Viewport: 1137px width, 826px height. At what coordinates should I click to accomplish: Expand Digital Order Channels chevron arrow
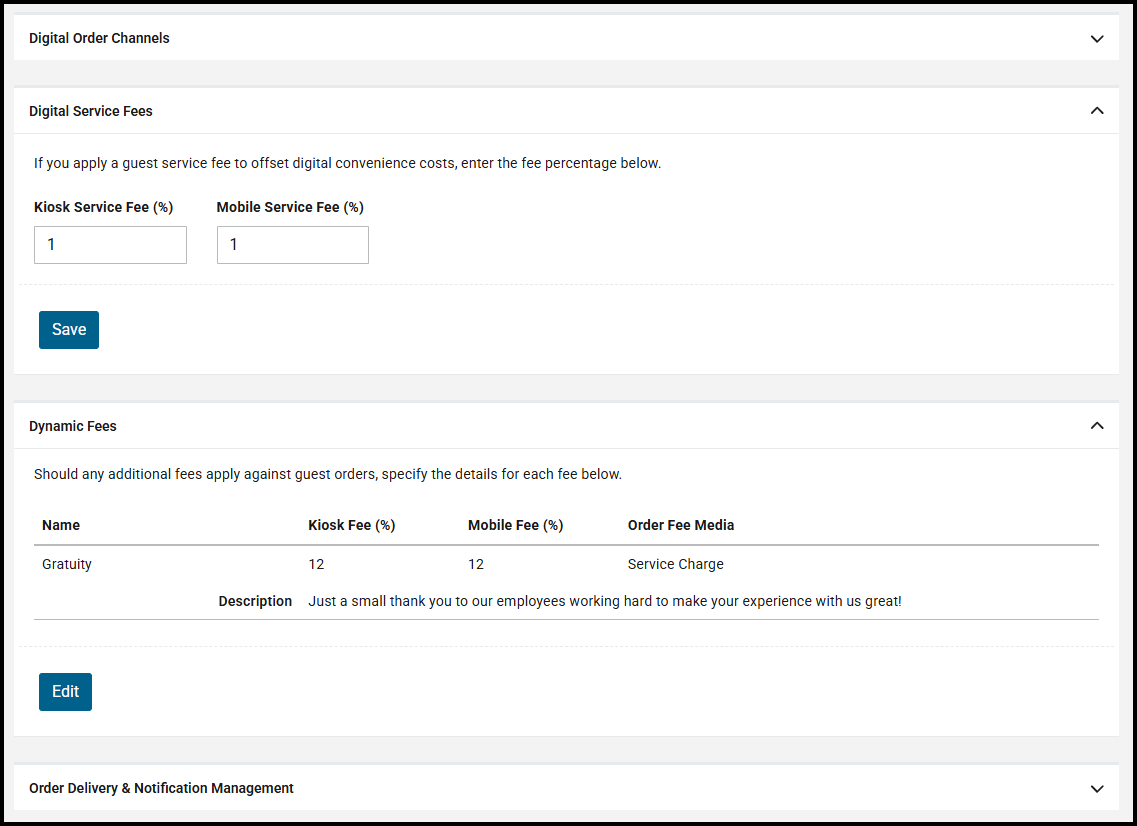[1097, 39]
